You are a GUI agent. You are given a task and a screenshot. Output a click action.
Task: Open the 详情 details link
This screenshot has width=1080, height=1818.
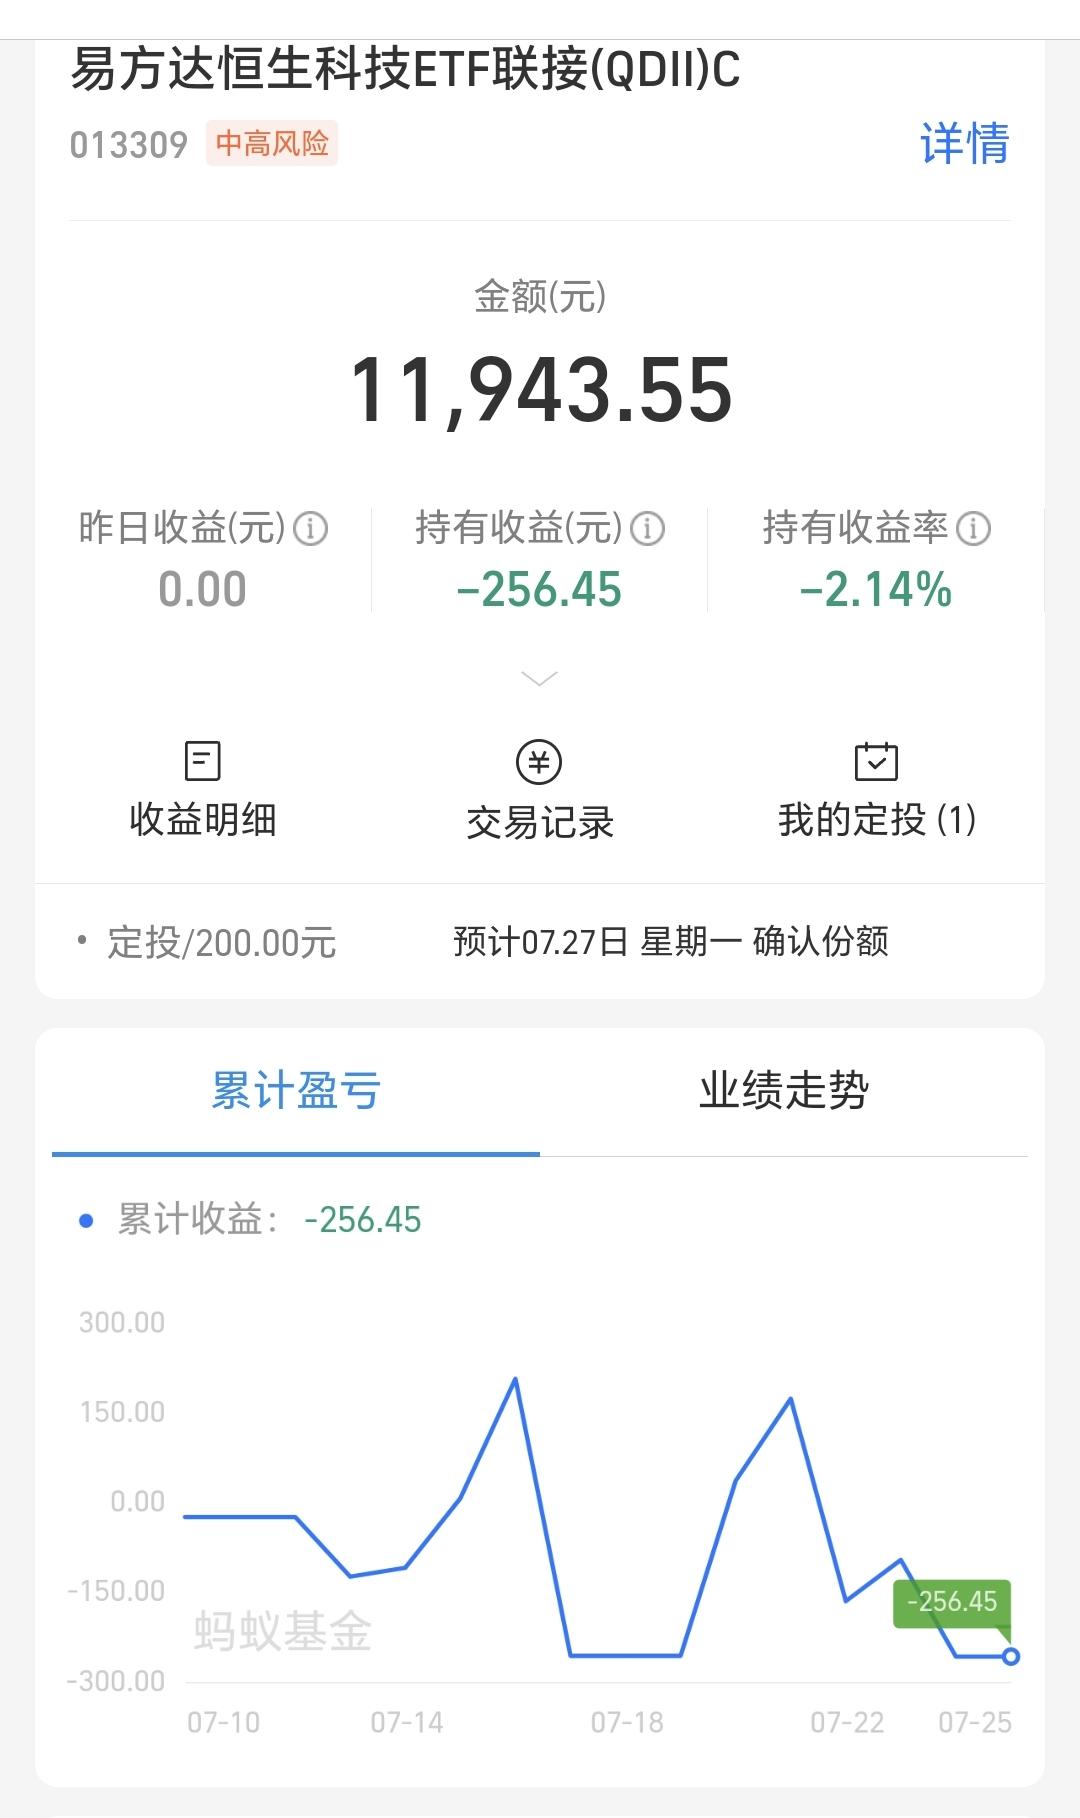pyautogui.click(x=964, y=143)
